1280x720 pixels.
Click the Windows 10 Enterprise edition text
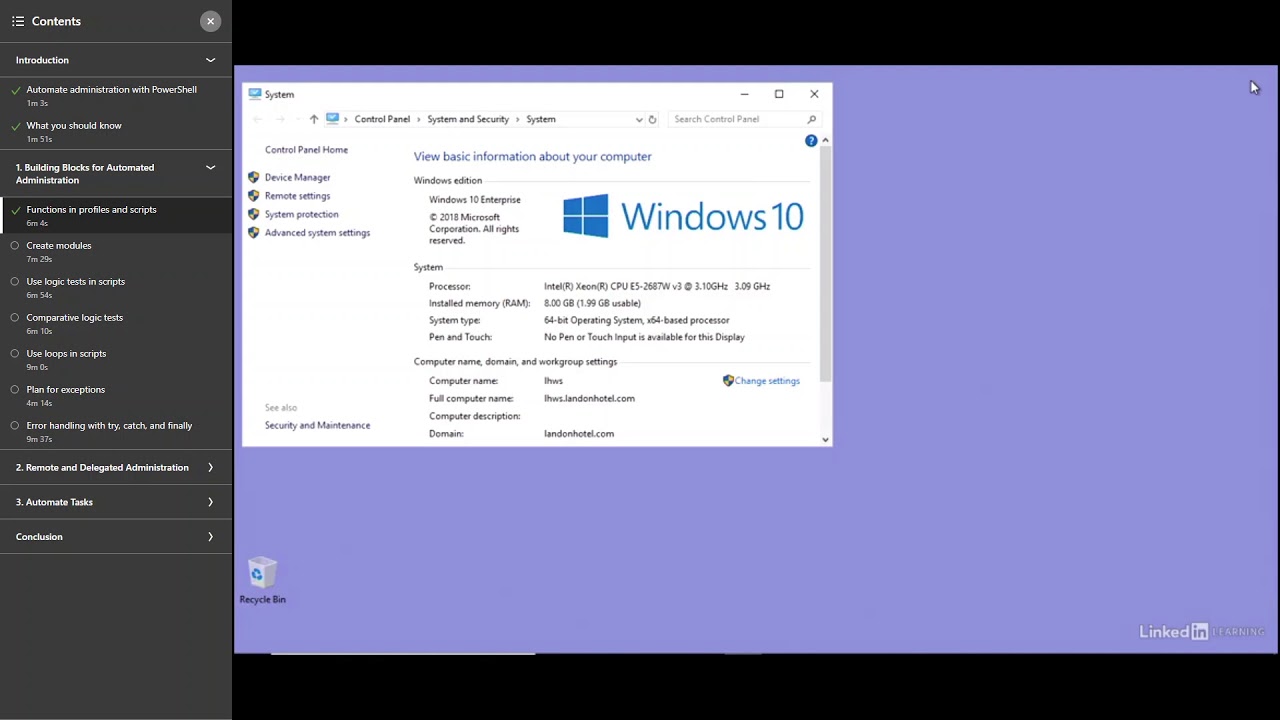[475, 200]
